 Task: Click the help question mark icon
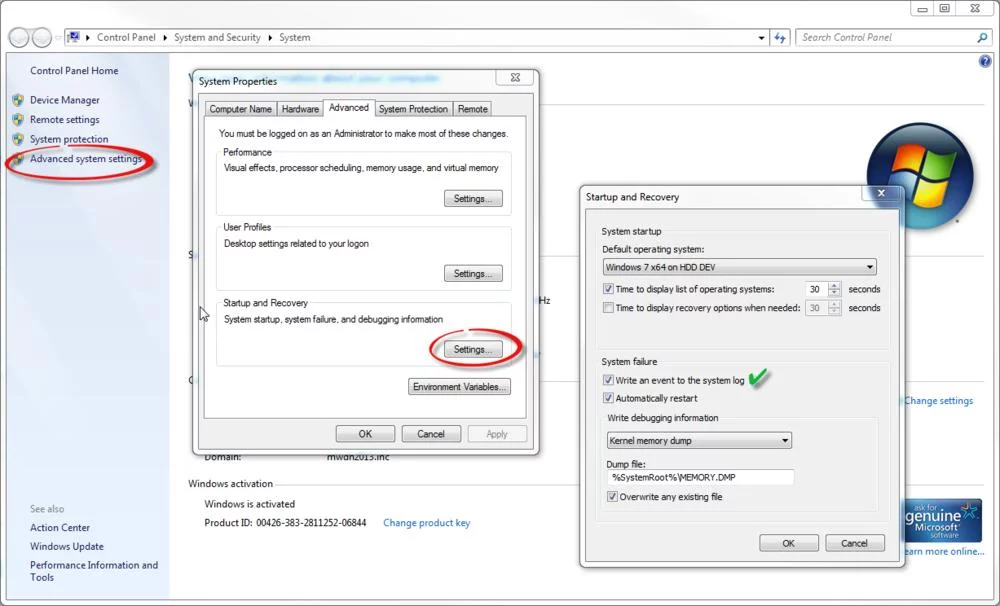click(985, 61)
